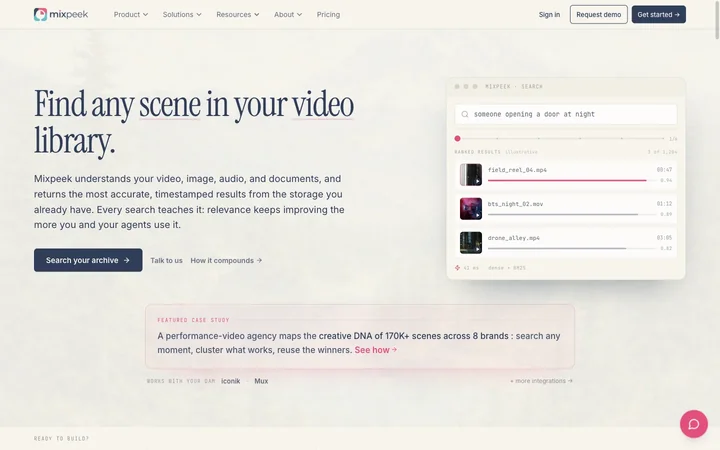Click Search your archive button
The height and width of the screenshot is (450, 720).
88,260
